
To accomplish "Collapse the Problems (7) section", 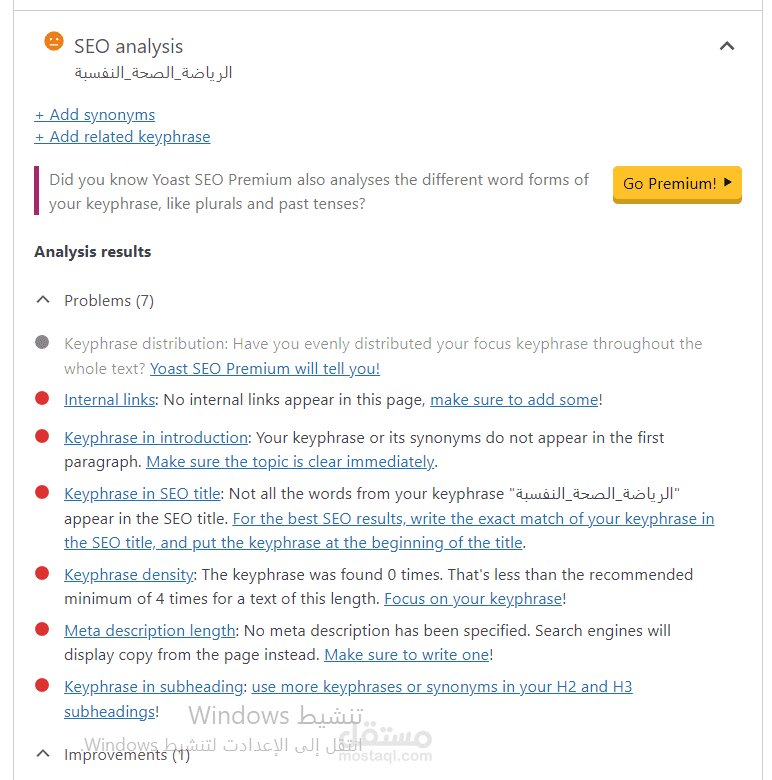I will tap(43, 300).
